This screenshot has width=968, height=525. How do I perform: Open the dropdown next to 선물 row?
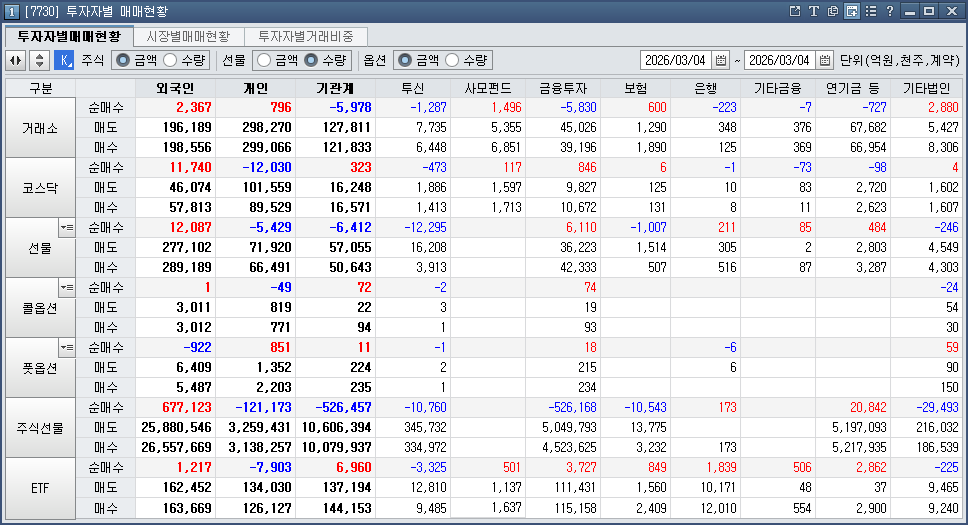pyautogui.click(x=67, y=228)
